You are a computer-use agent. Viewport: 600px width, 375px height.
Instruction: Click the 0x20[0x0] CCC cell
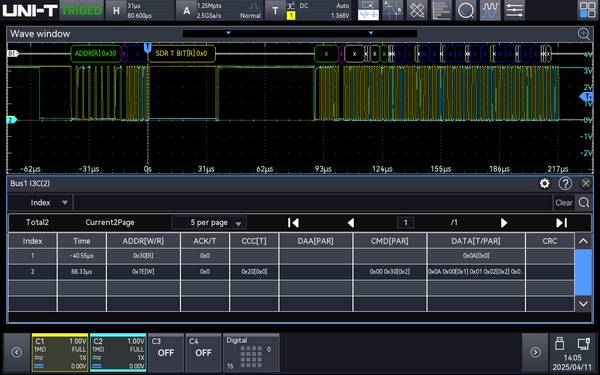(x=254, y=272)
